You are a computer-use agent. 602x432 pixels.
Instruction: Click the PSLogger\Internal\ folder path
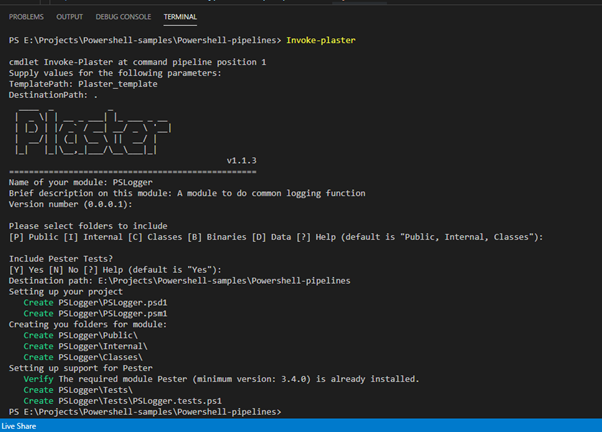pyautogui.click(x=102, y=346)
